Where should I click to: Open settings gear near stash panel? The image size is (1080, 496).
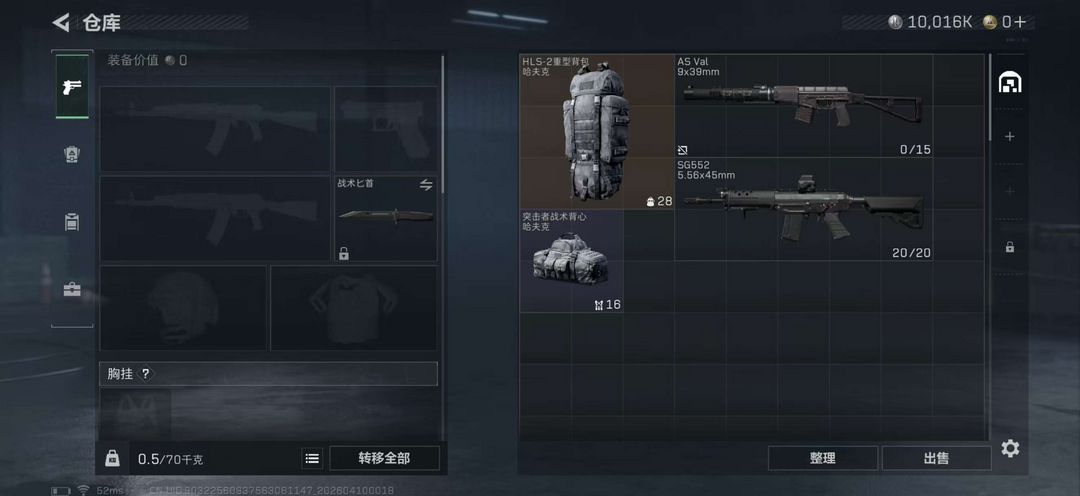point(1010,449)
